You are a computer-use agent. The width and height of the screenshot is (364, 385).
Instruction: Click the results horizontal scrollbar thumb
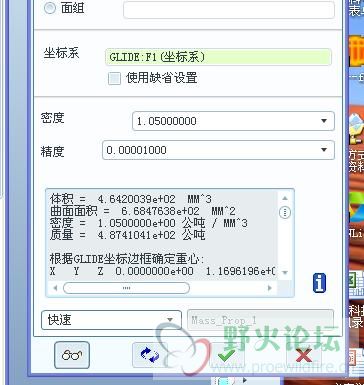tap(126, 288)
